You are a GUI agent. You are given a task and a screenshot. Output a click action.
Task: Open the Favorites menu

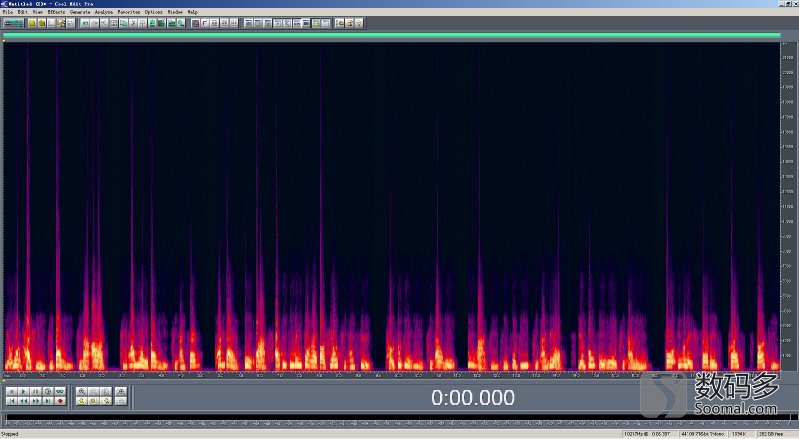(129, 12)
